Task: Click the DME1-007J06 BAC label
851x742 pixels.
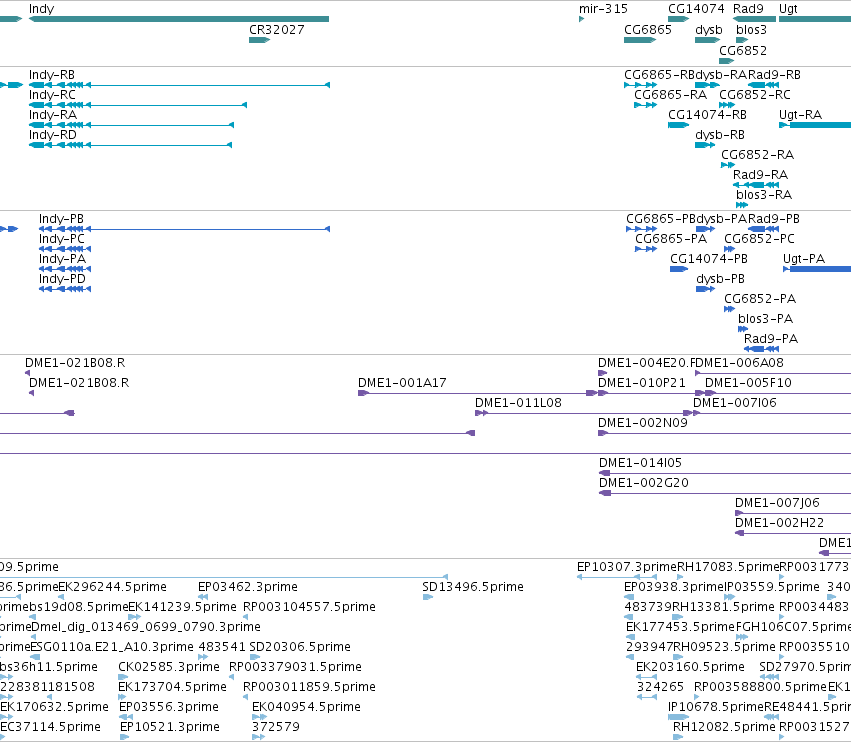Action: (777, 503)
